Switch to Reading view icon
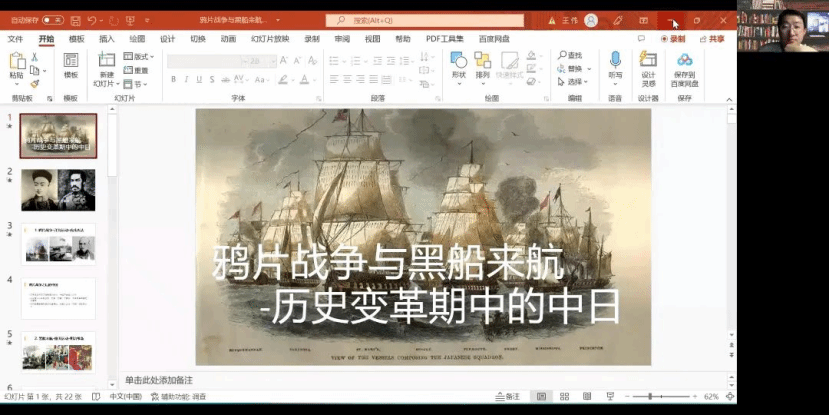 click(587, 396)
